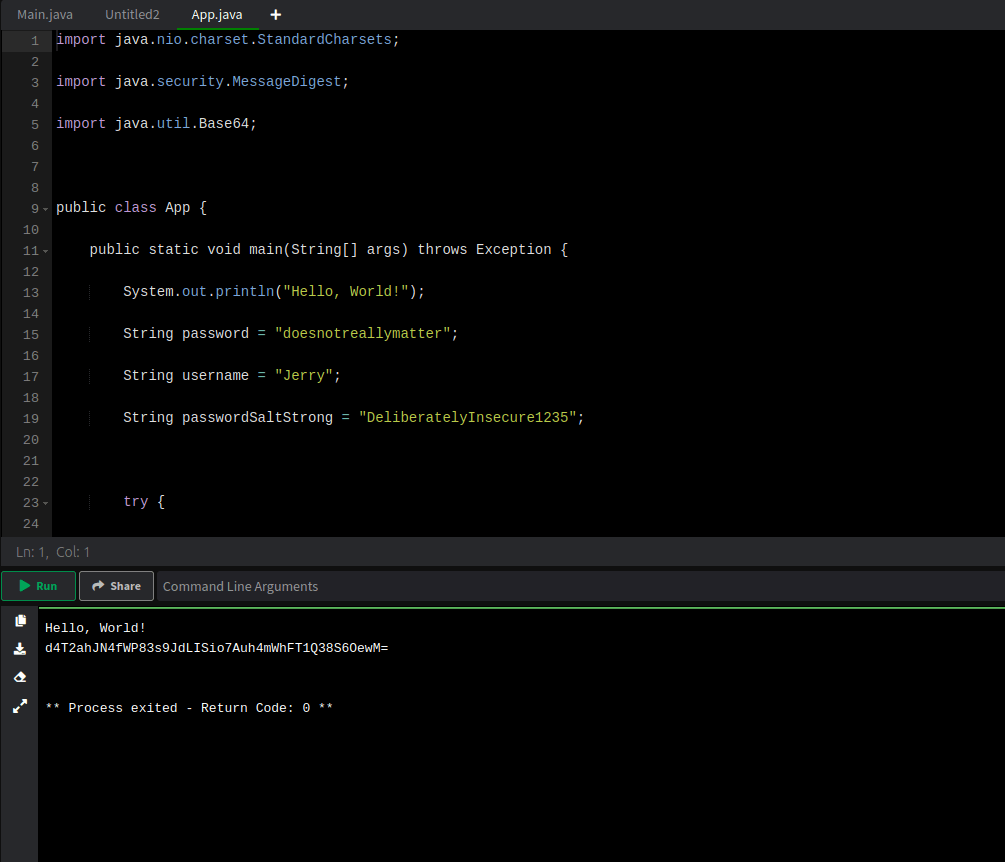This screenshot has height=862, width=1005.
Task: Click the MessageDigest import text
Action: [x=287, y=81]
